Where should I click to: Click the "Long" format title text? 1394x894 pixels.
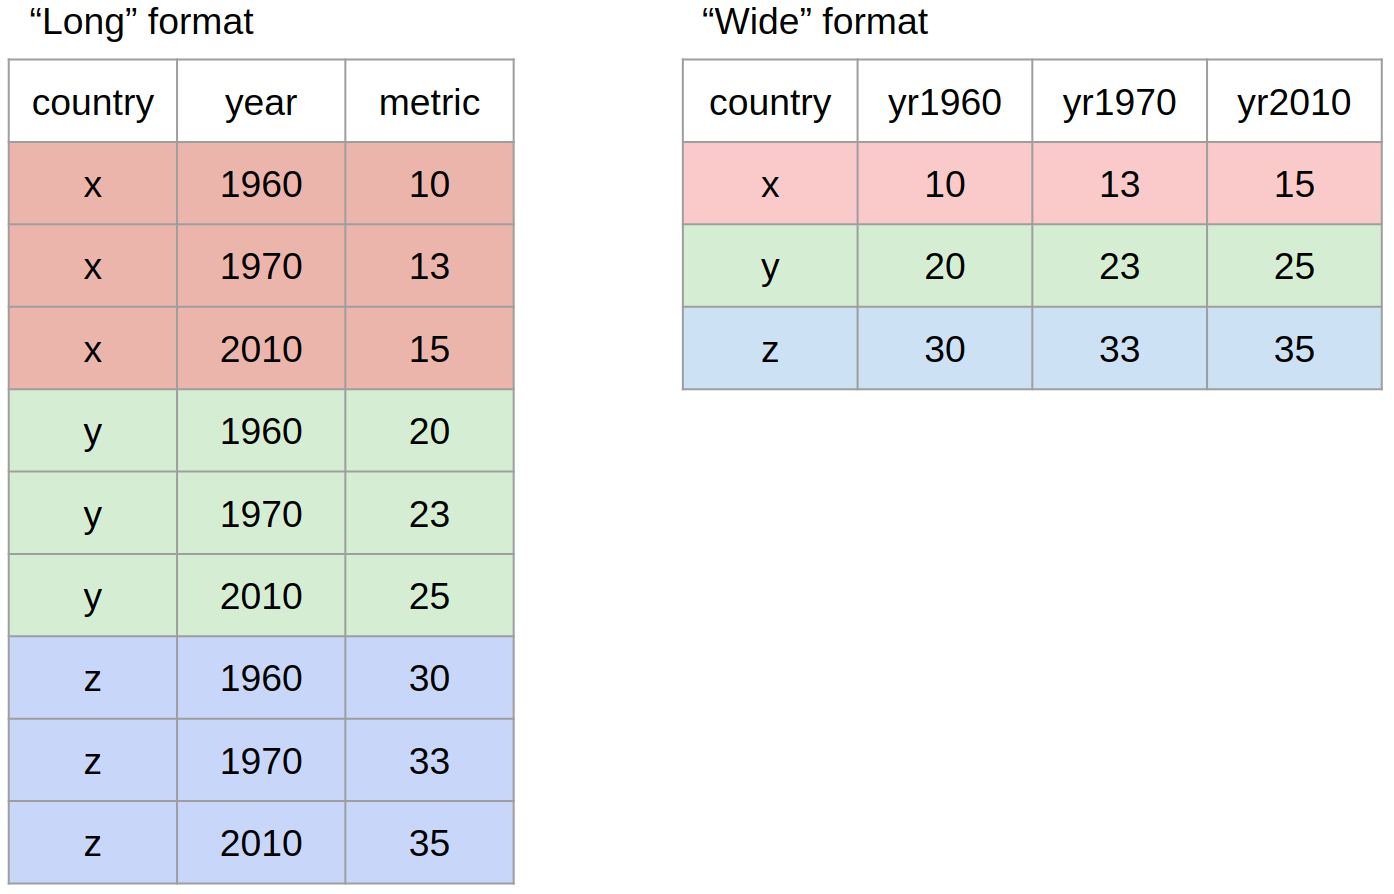(141, 22)
